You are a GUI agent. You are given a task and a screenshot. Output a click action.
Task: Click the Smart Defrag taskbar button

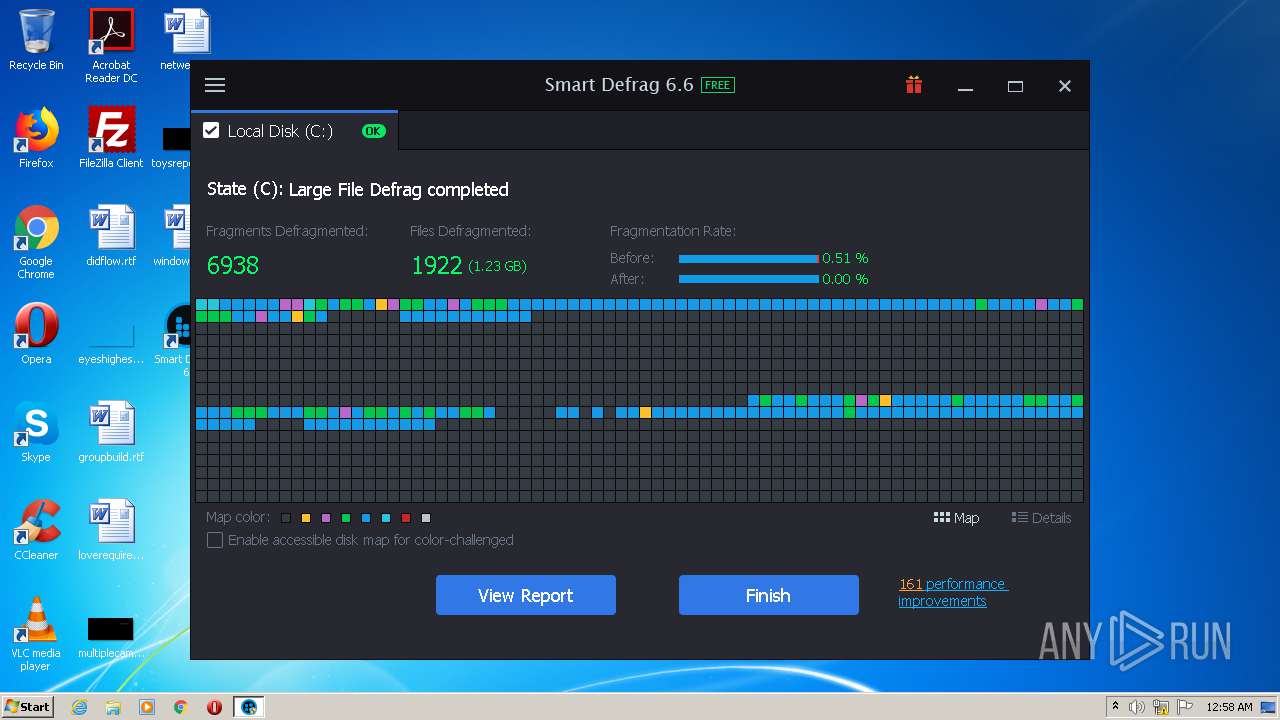[x=248, y=707]
